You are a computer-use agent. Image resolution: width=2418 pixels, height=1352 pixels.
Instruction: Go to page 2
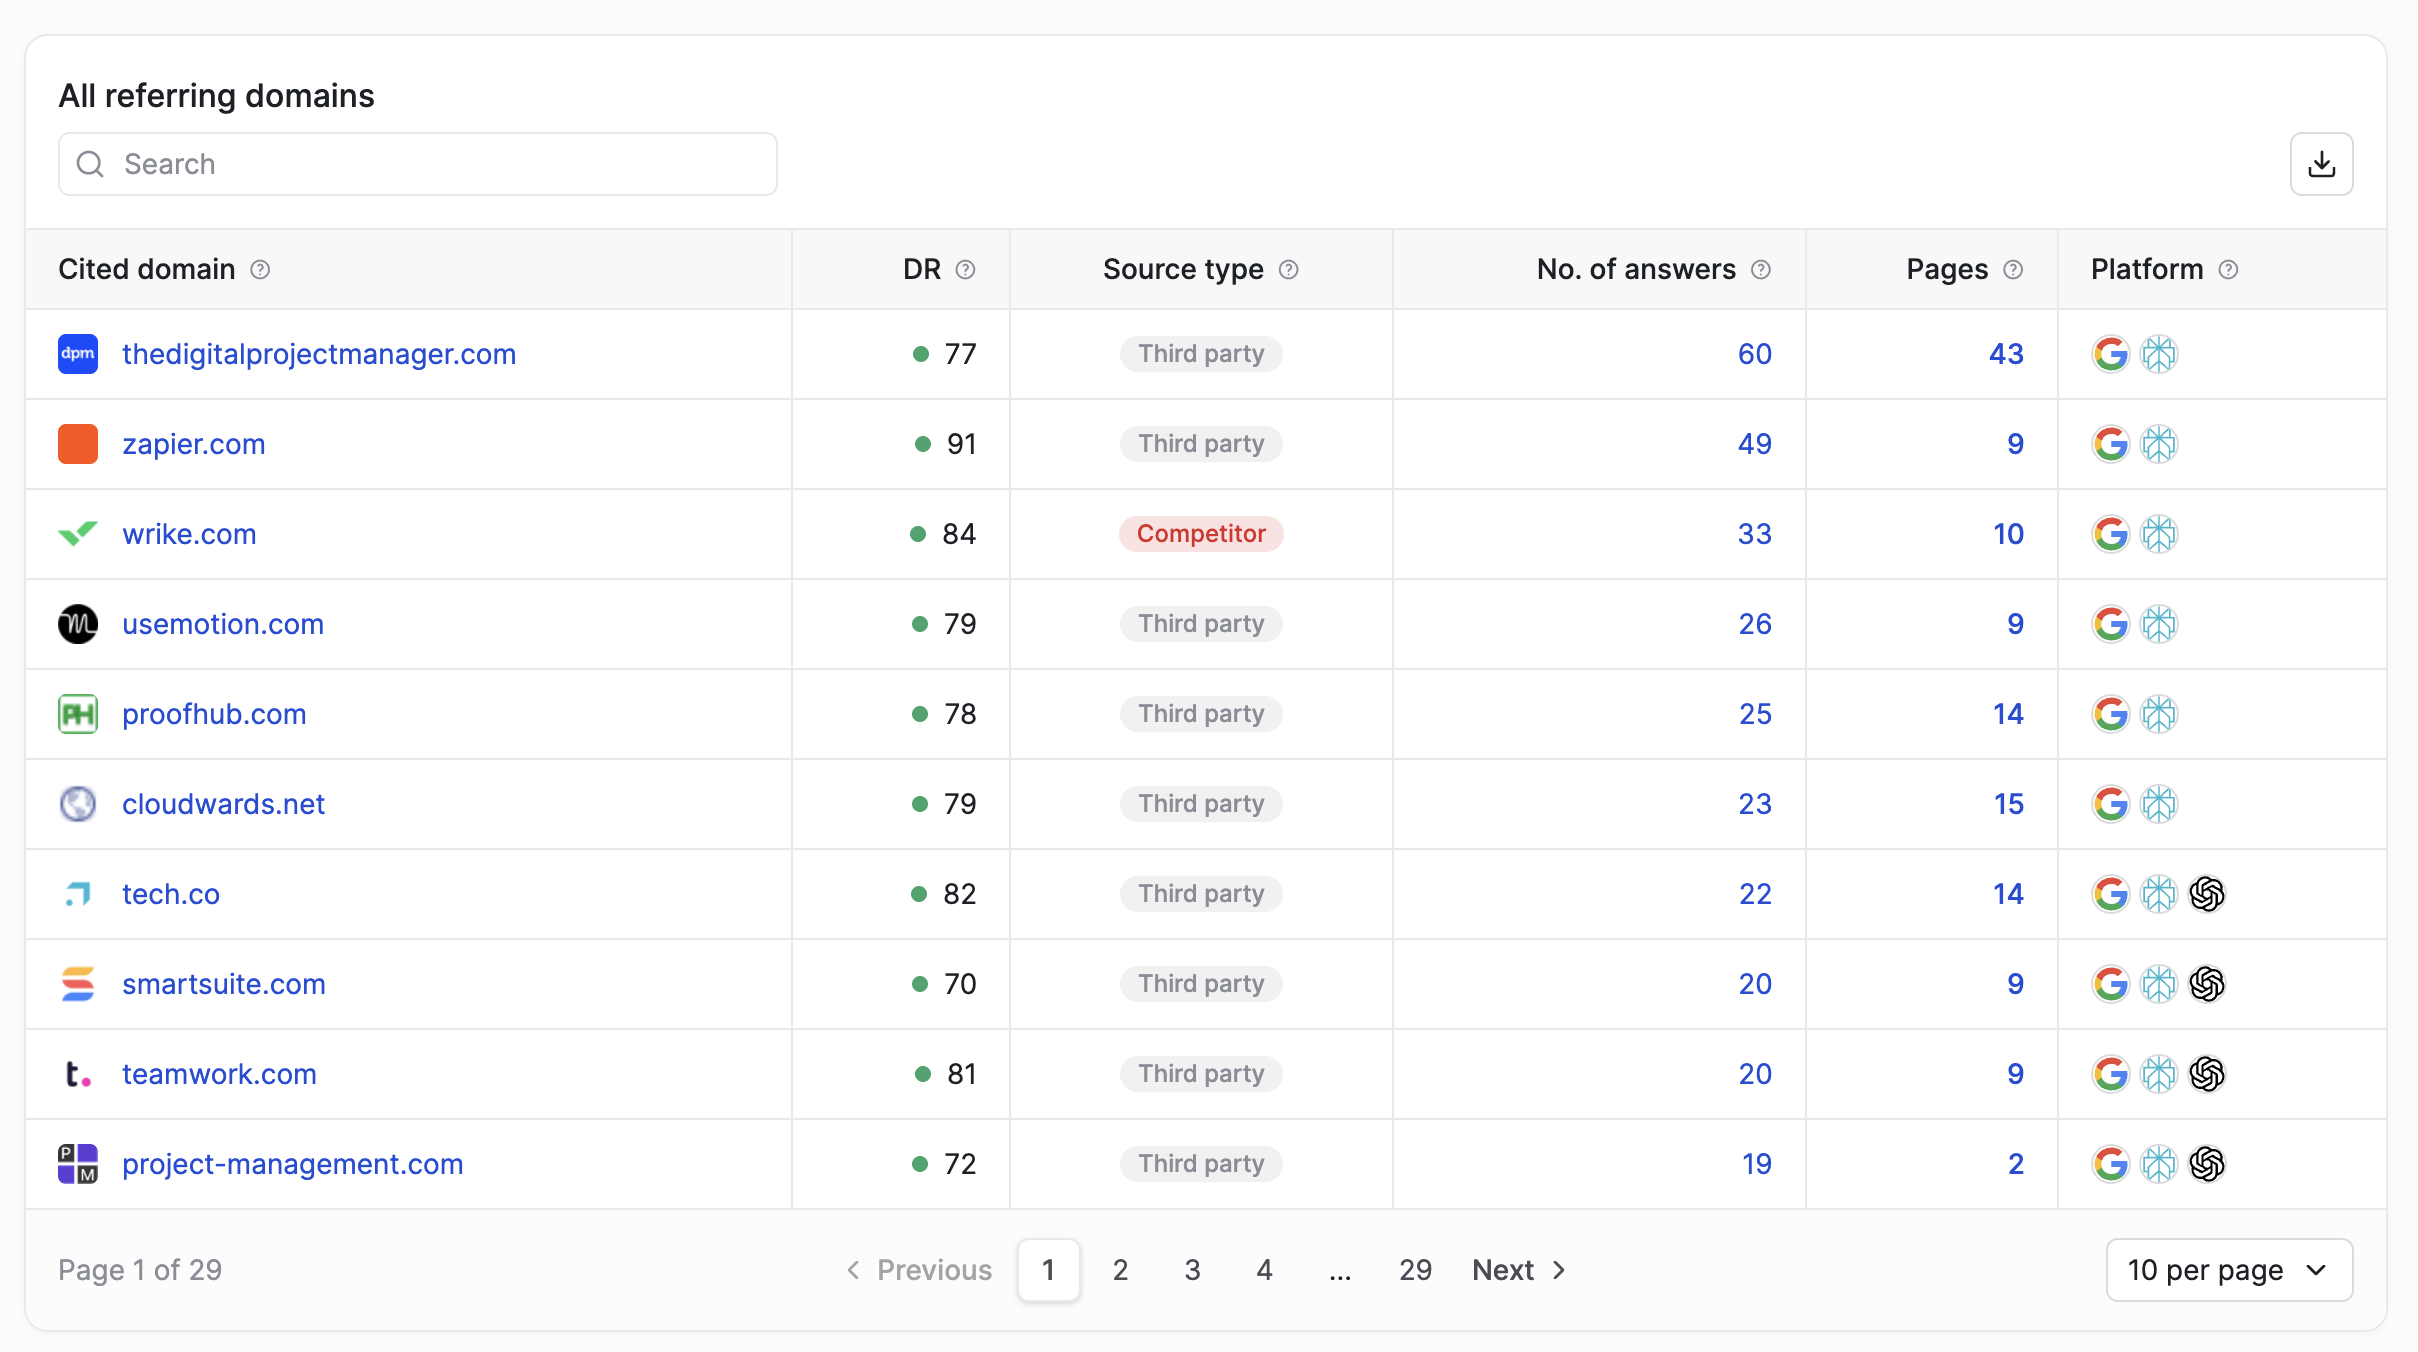click(x=1120, y=1270)
